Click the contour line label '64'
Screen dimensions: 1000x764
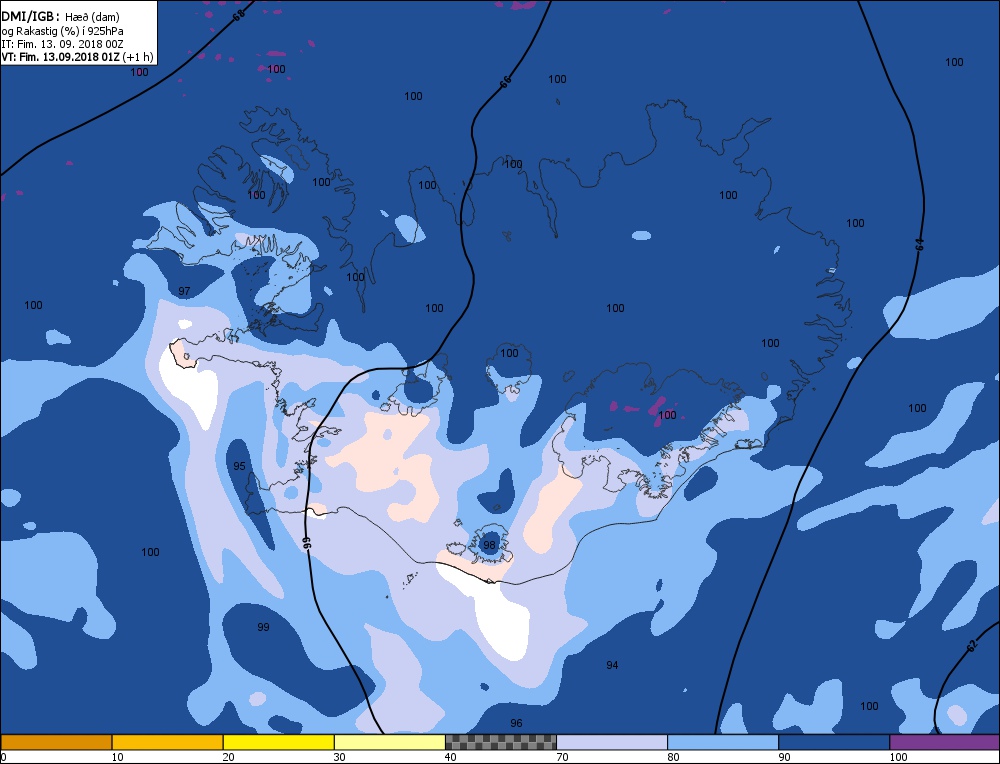[x=919, y=244]
